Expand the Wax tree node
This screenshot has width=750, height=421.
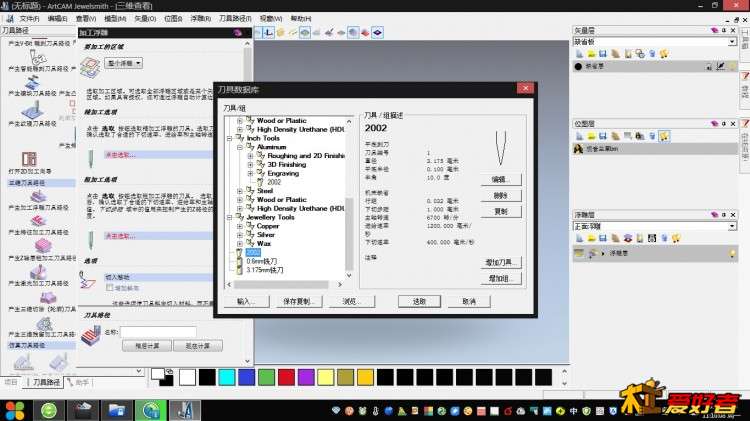(x=240, y=244)
